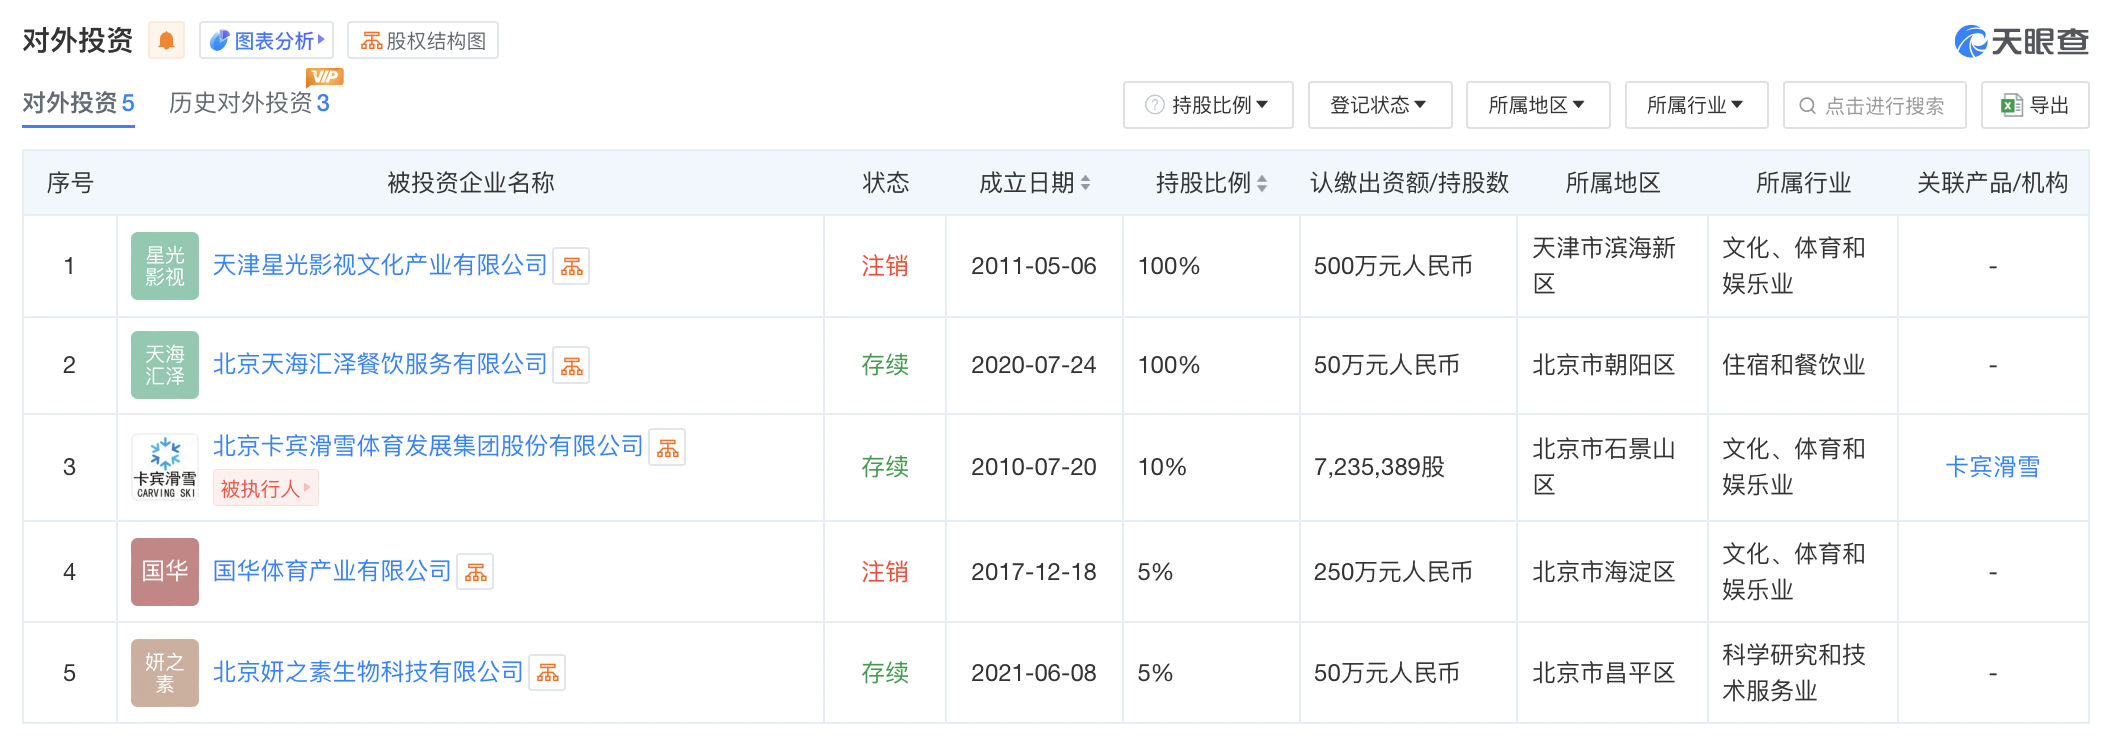Click the 认缴出资额/持股数 column header
Image resolution: width=2110 pixels, height=742 pixels.
click(1409, 183)
